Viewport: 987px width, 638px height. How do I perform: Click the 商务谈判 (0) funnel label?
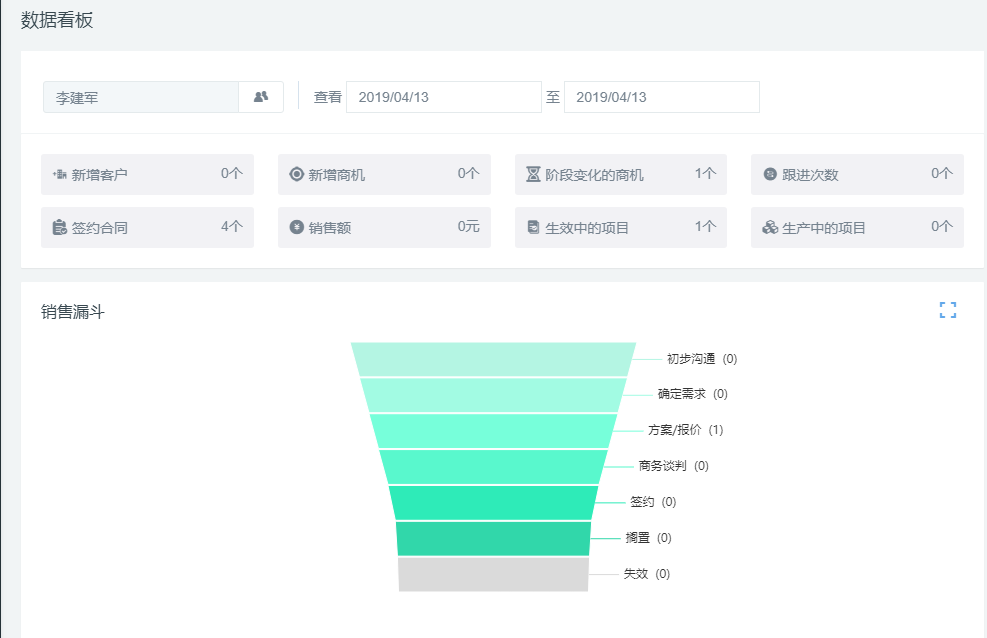tap(673, 466)
